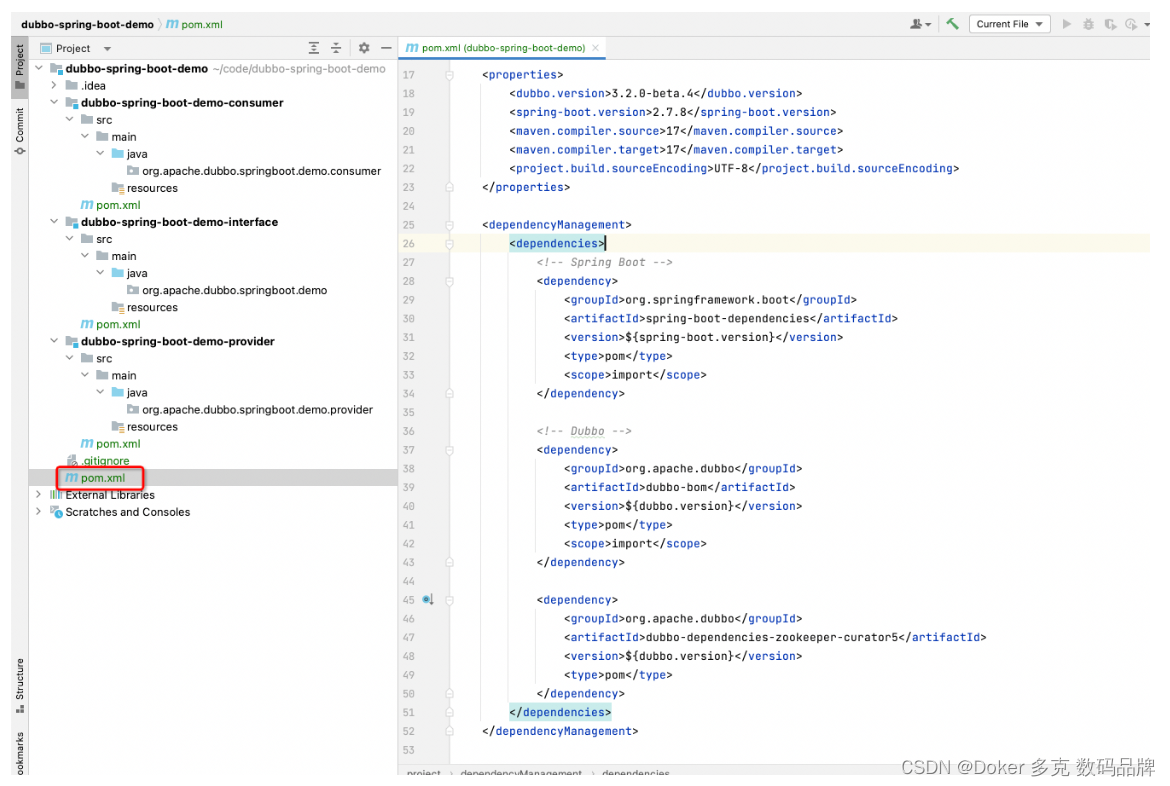
Task: Collapse the dubbo-spring-boot-demo-consumer module
Action: point(54,102)
